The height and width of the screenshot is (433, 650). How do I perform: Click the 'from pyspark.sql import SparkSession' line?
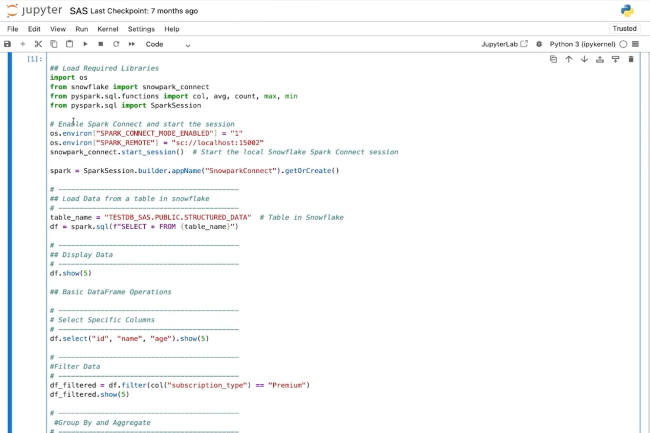tap(126, 105)
